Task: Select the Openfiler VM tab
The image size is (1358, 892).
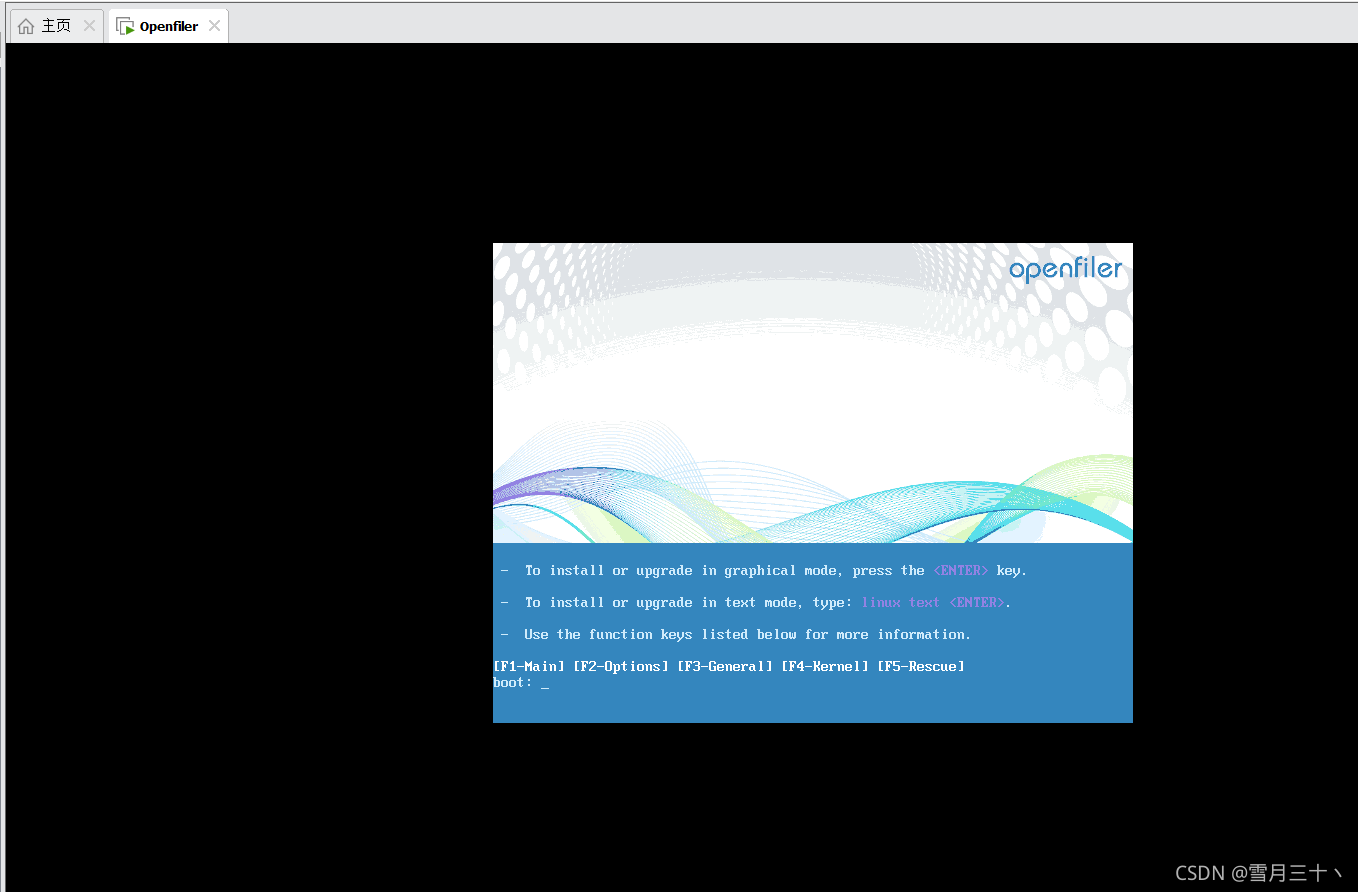Action: pyautogui.click(x=168, y=26)
